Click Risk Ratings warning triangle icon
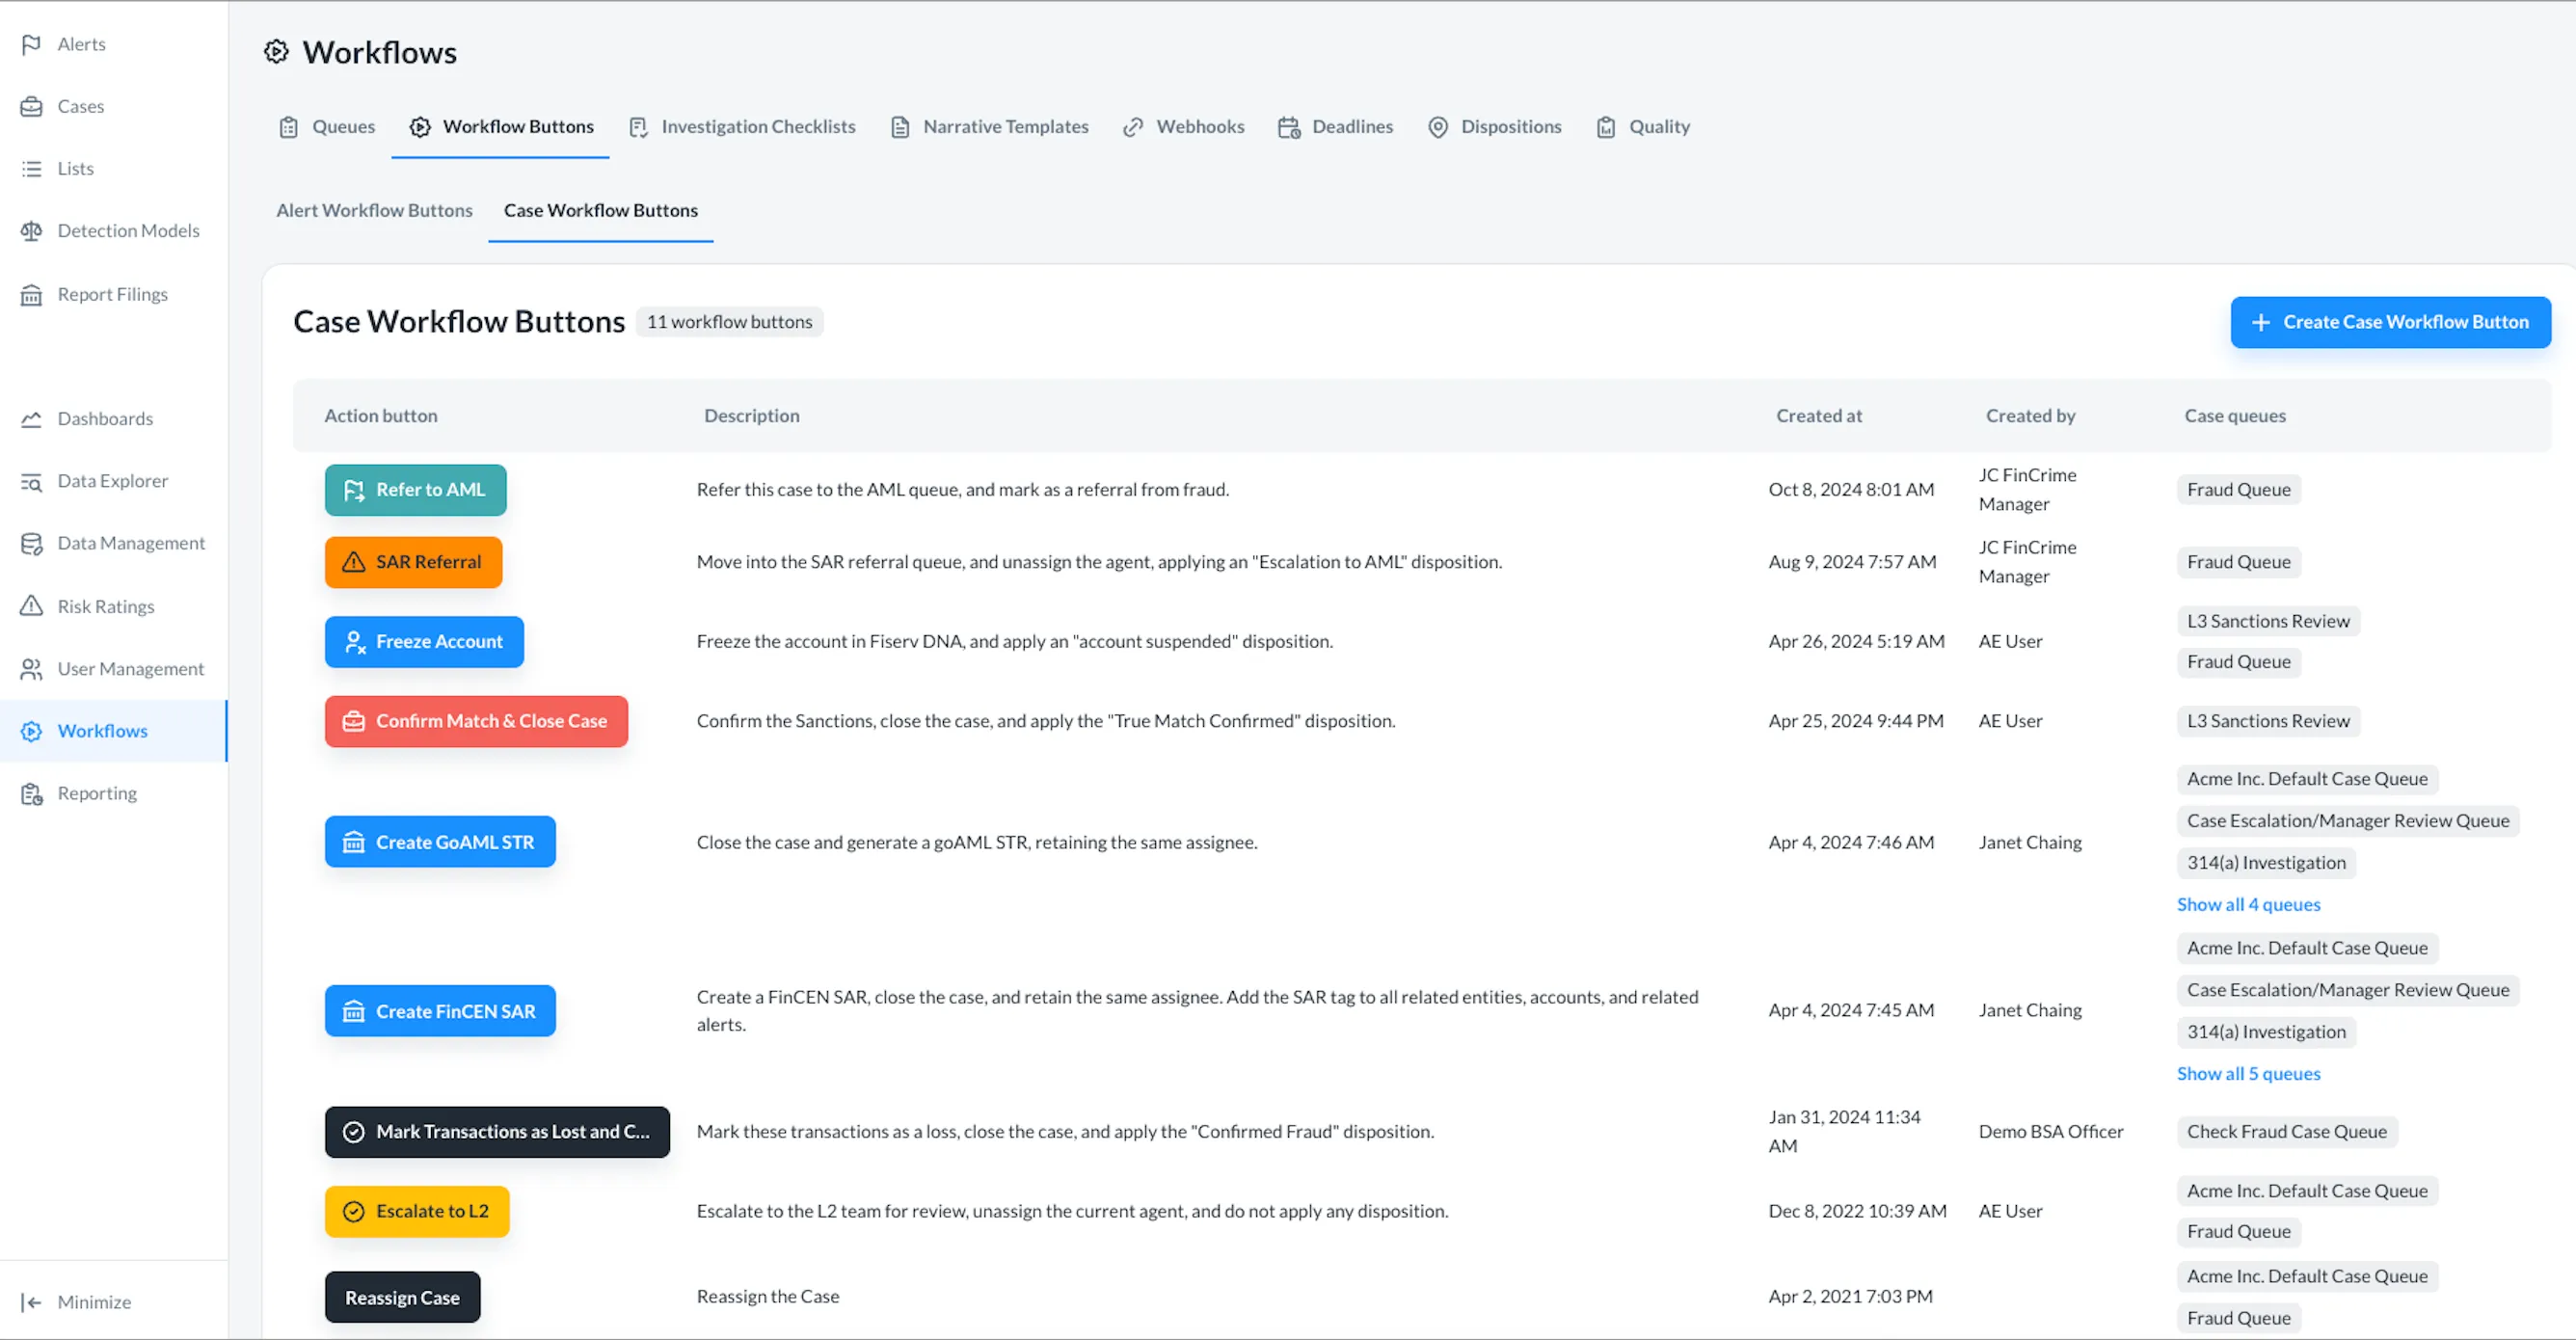This screenshot has width=2576, height=1340. click(x=31, y=606)
